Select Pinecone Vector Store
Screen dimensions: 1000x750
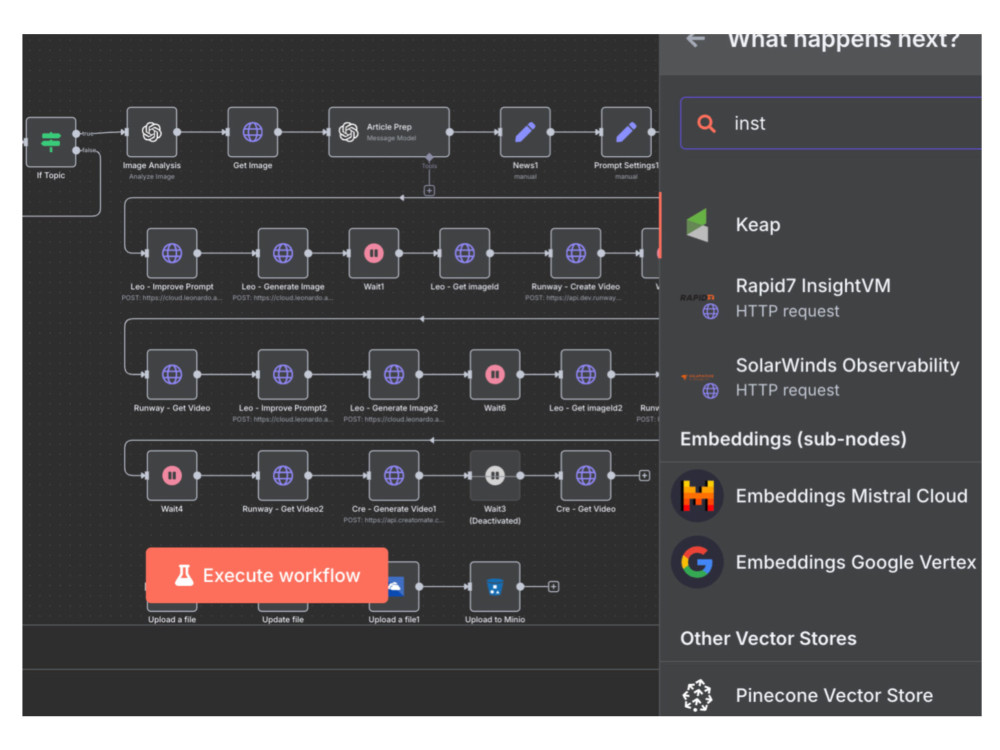click(x=820, y=695)
